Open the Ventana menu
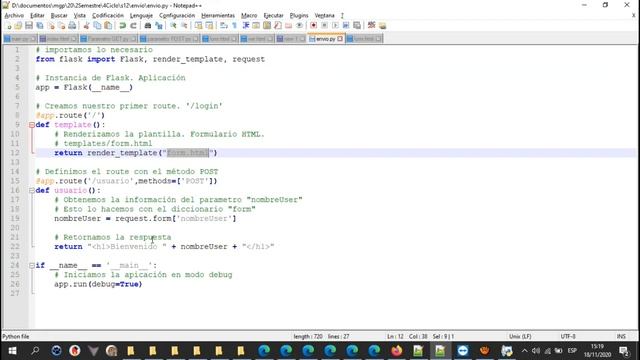The height and width of the screenshot is (360, 640). click(324, 16)
